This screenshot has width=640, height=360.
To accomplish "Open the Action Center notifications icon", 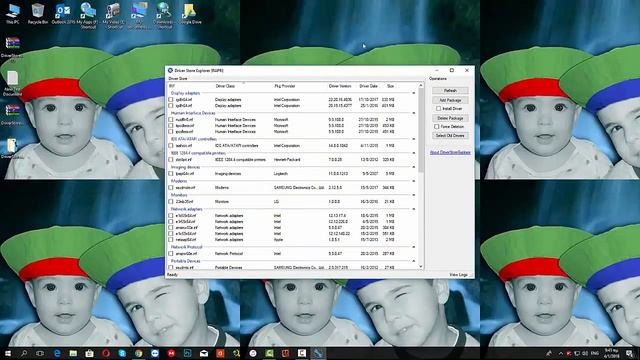I will 629,353.
